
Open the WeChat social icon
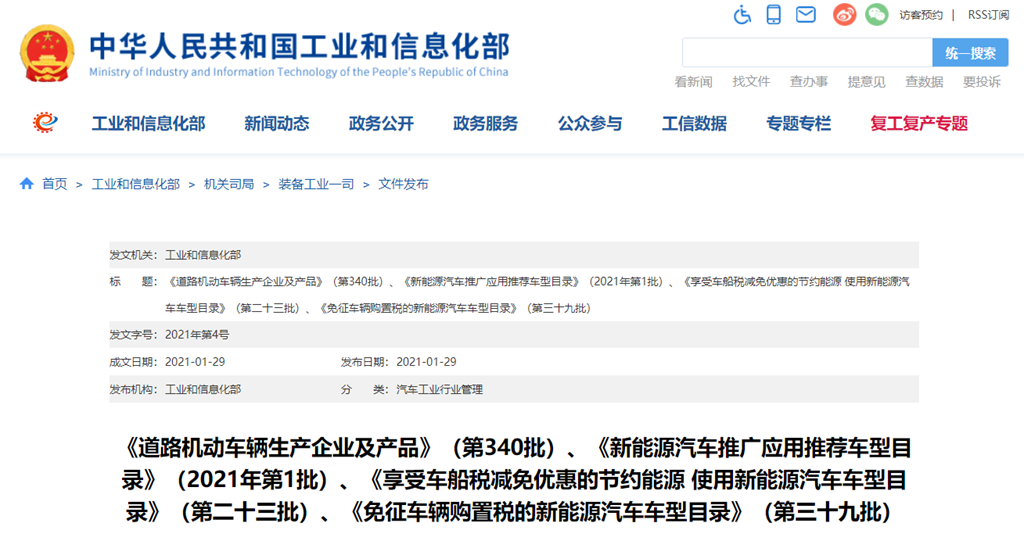(x=876, y=15)
